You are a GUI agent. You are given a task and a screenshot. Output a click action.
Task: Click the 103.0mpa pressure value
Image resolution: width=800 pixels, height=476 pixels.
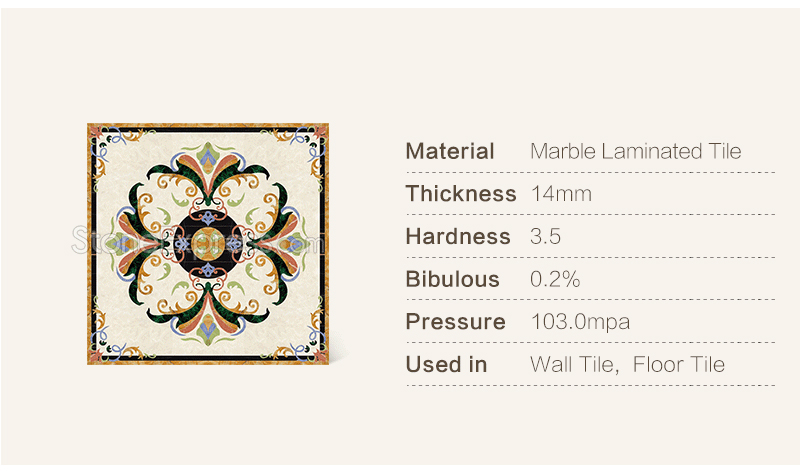click(580, 322)
